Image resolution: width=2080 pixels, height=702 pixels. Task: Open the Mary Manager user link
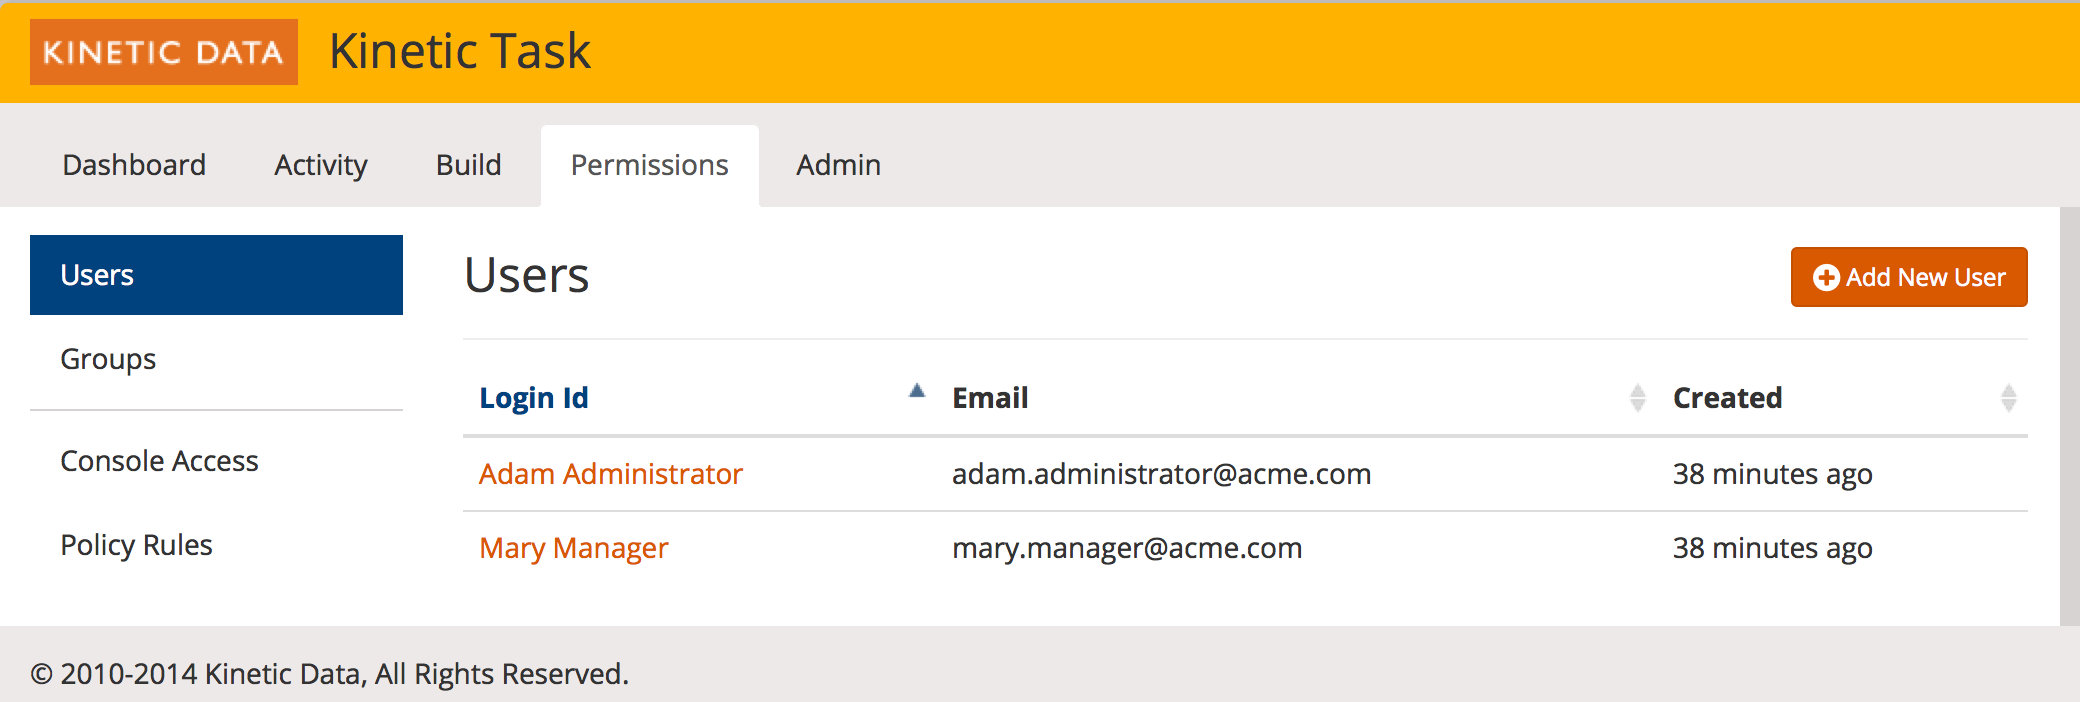[x=574, y=548]
